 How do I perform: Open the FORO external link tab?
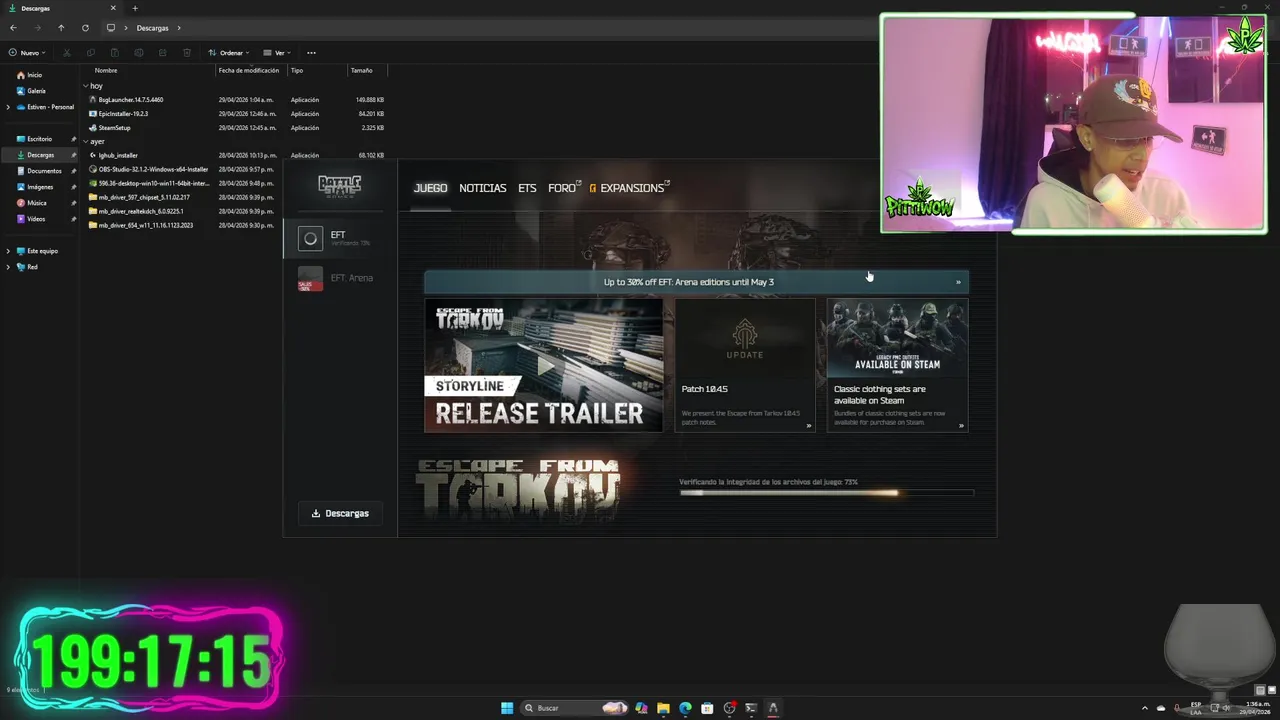564,188
